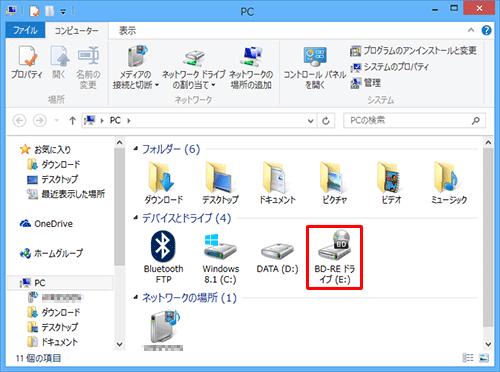Click the search magnifier icon

[476, 120]
